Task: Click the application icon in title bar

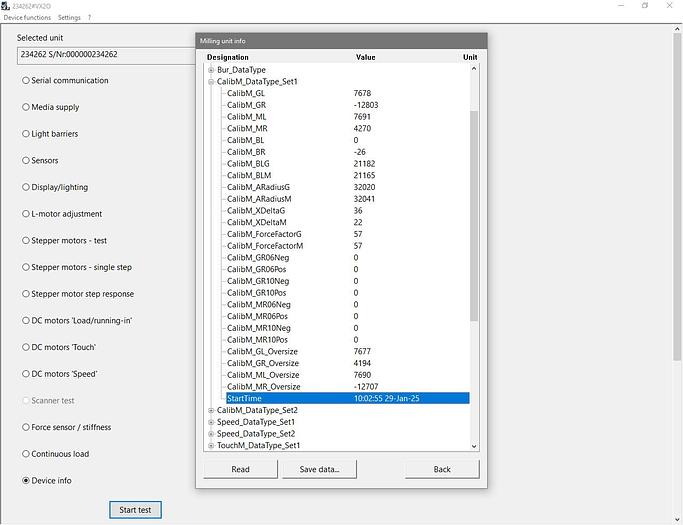Action: click(5, 5)
